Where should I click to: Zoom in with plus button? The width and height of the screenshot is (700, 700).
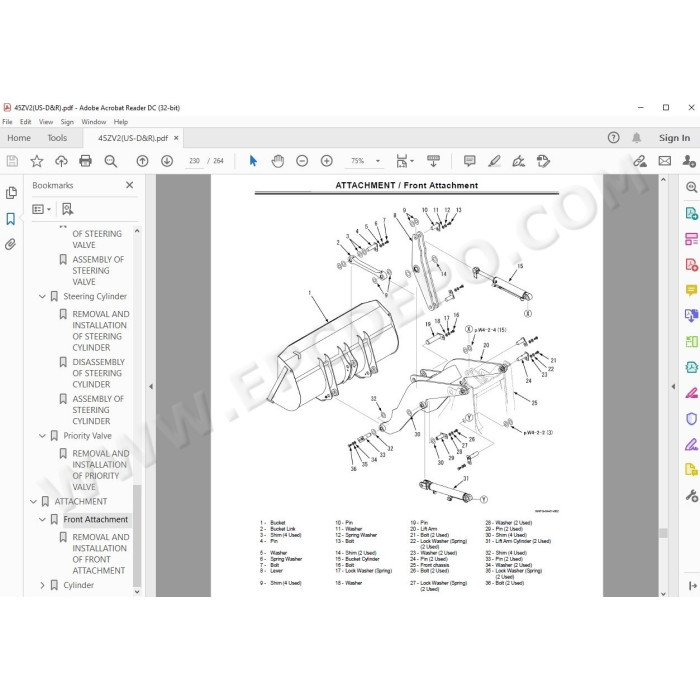(327, 161)
